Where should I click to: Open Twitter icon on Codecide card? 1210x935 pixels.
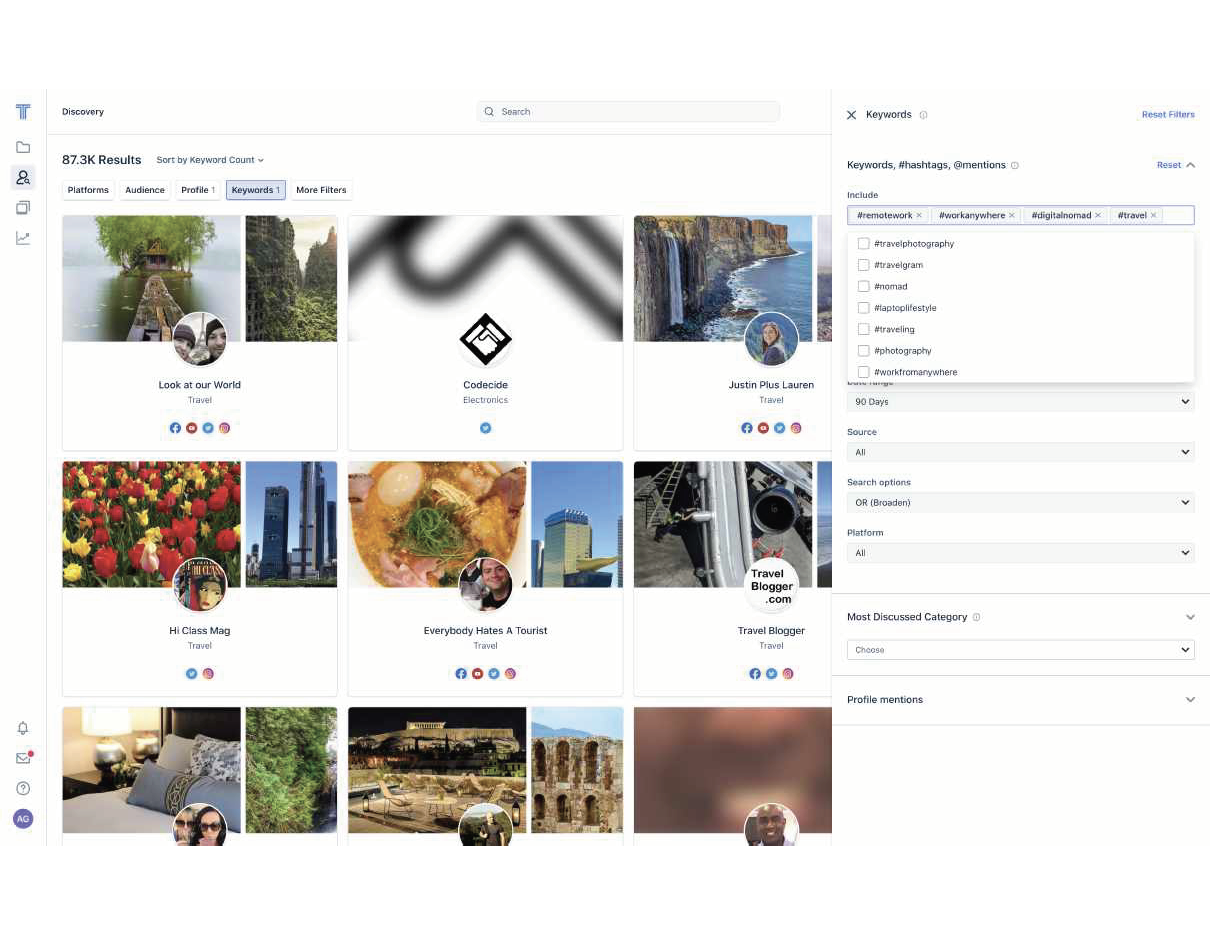tap(486, 428)
